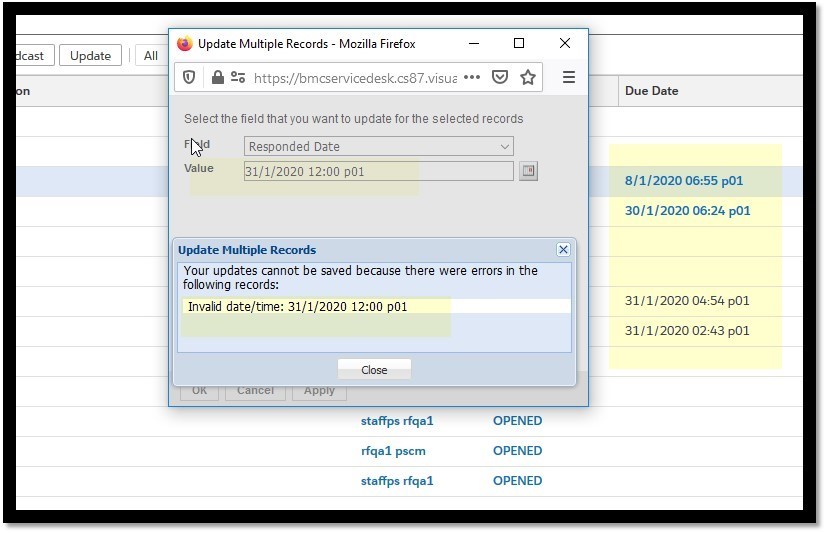Open the Firefox hamburger menu
Viewport: 826px width, 533px height.
point(568,77)
